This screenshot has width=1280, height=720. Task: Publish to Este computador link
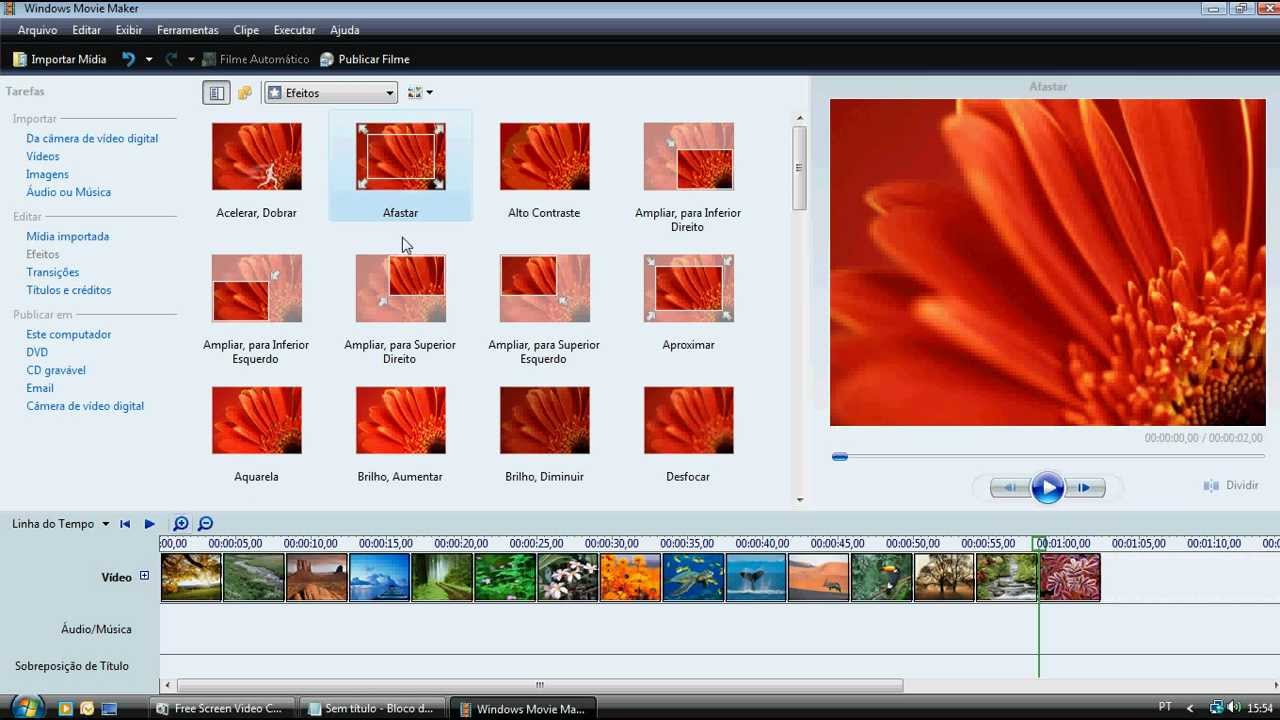coord(69,335)
